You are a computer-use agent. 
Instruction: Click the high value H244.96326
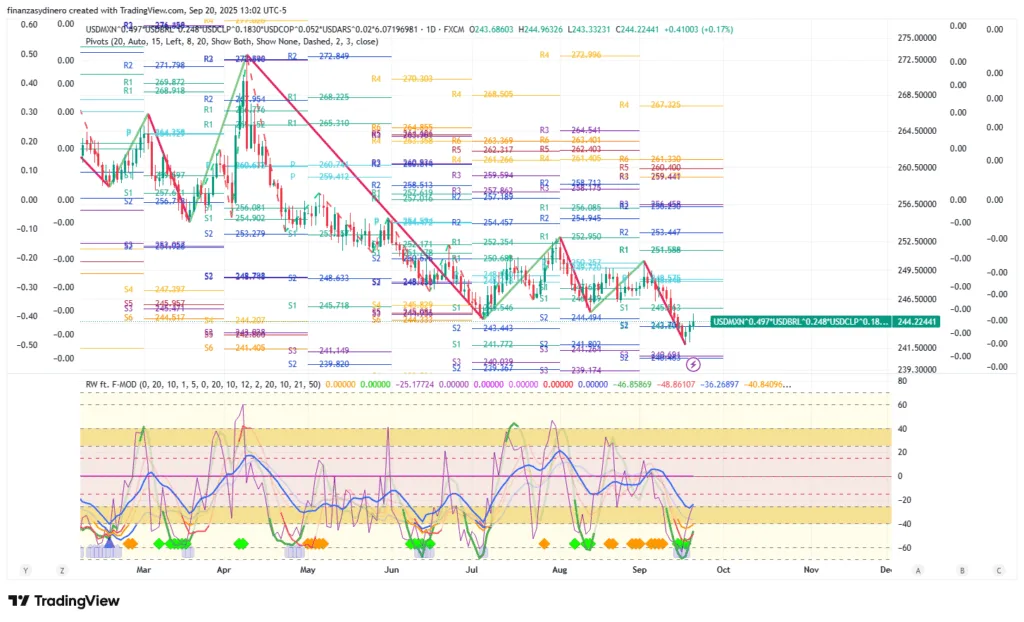pyautogui.click(x=542, y=29)
